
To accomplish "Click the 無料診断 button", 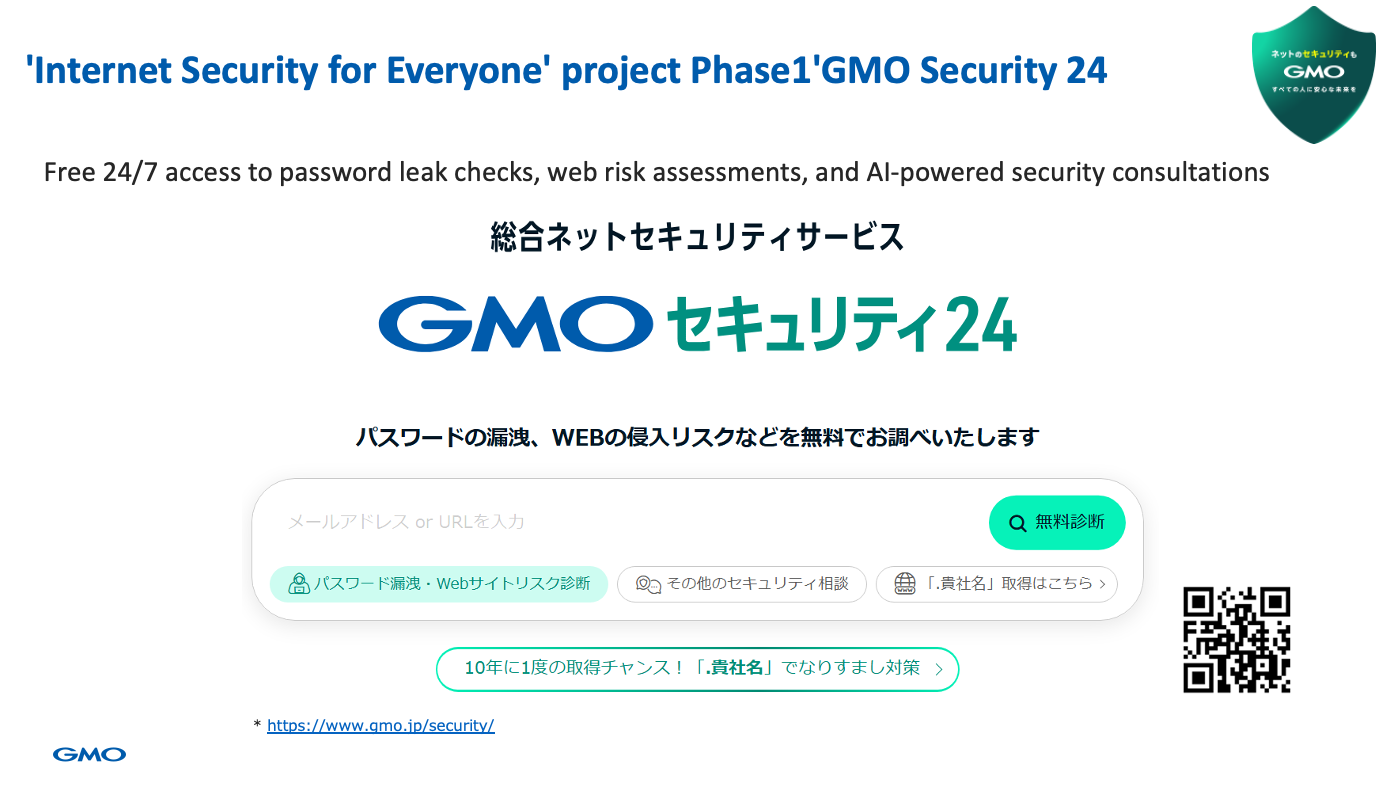I will click(x=1057, y=523).
